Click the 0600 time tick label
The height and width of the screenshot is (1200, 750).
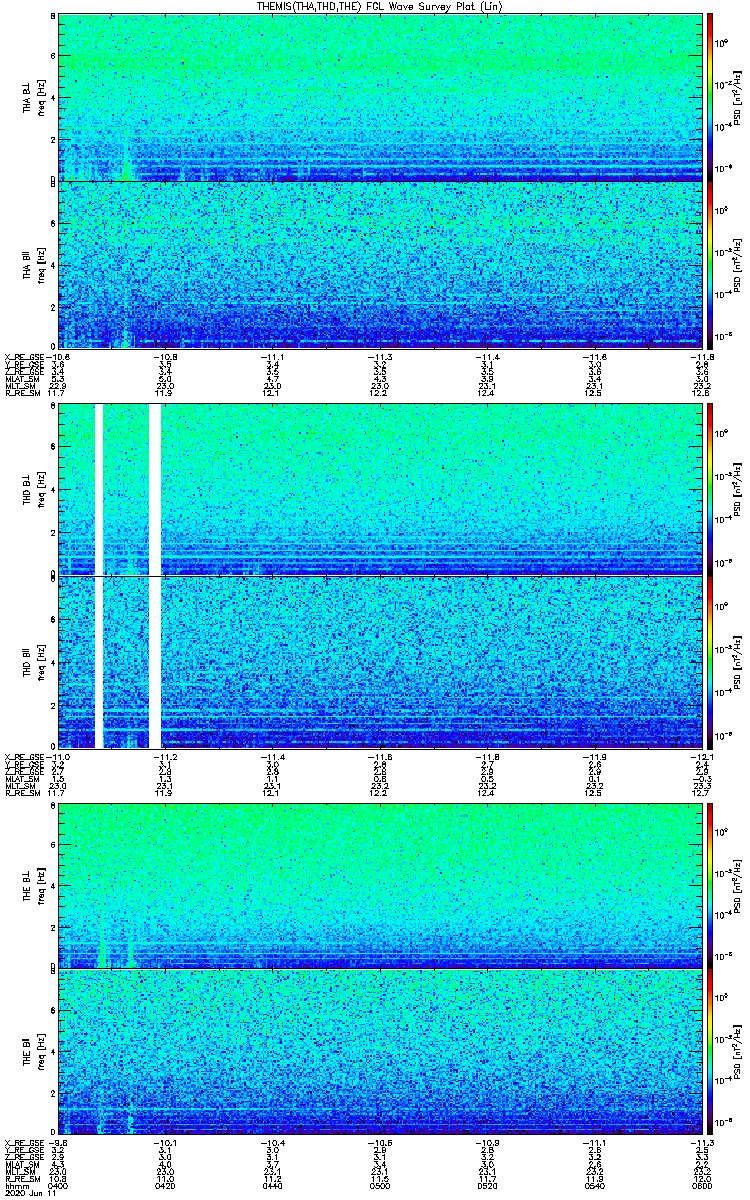point(702,1184)
